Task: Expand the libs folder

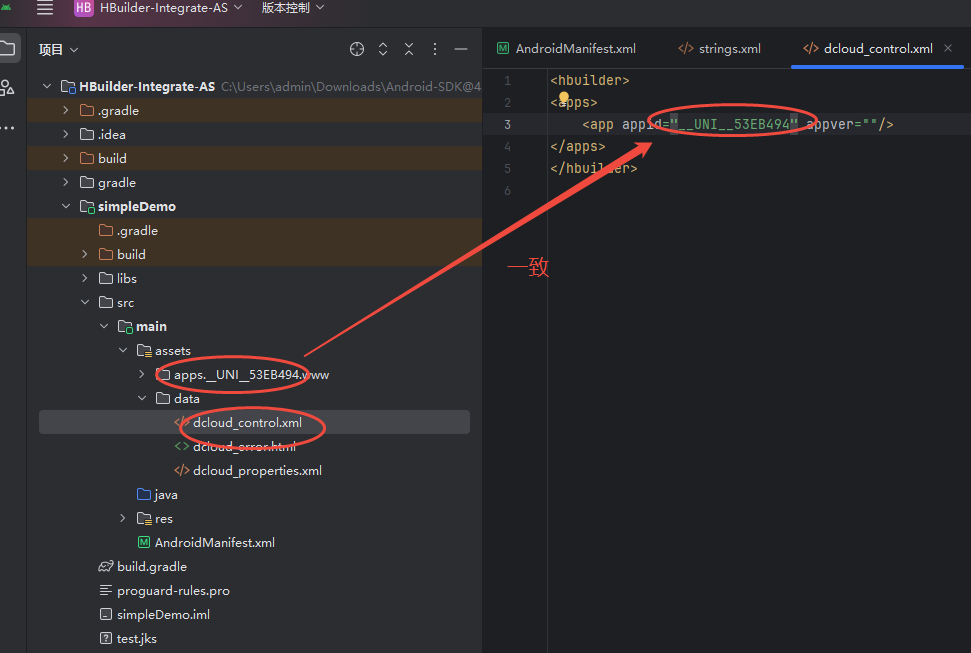Action: pos(85,278)
